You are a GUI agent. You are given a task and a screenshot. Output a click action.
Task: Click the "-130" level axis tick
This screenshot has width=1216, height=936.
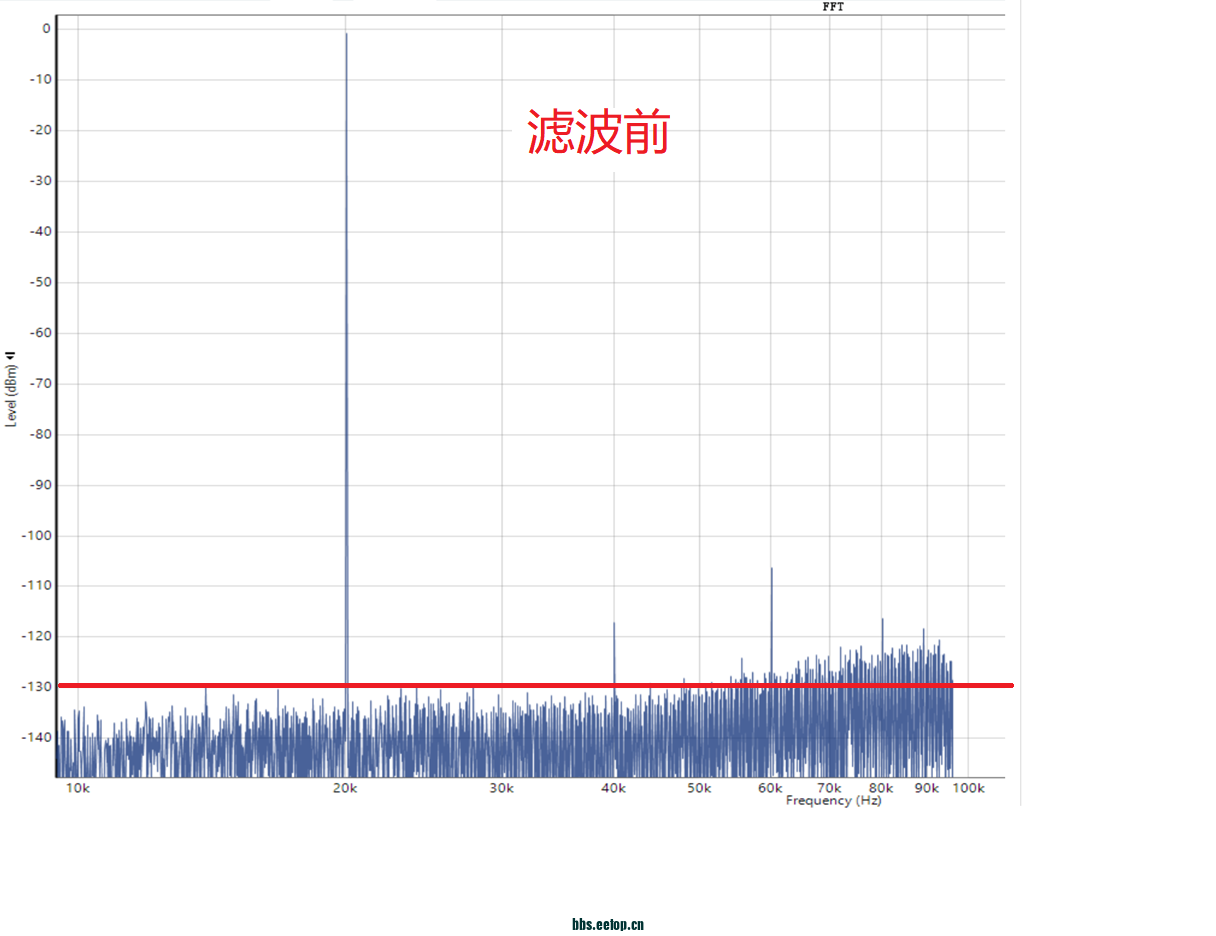(x=37, y=687)
